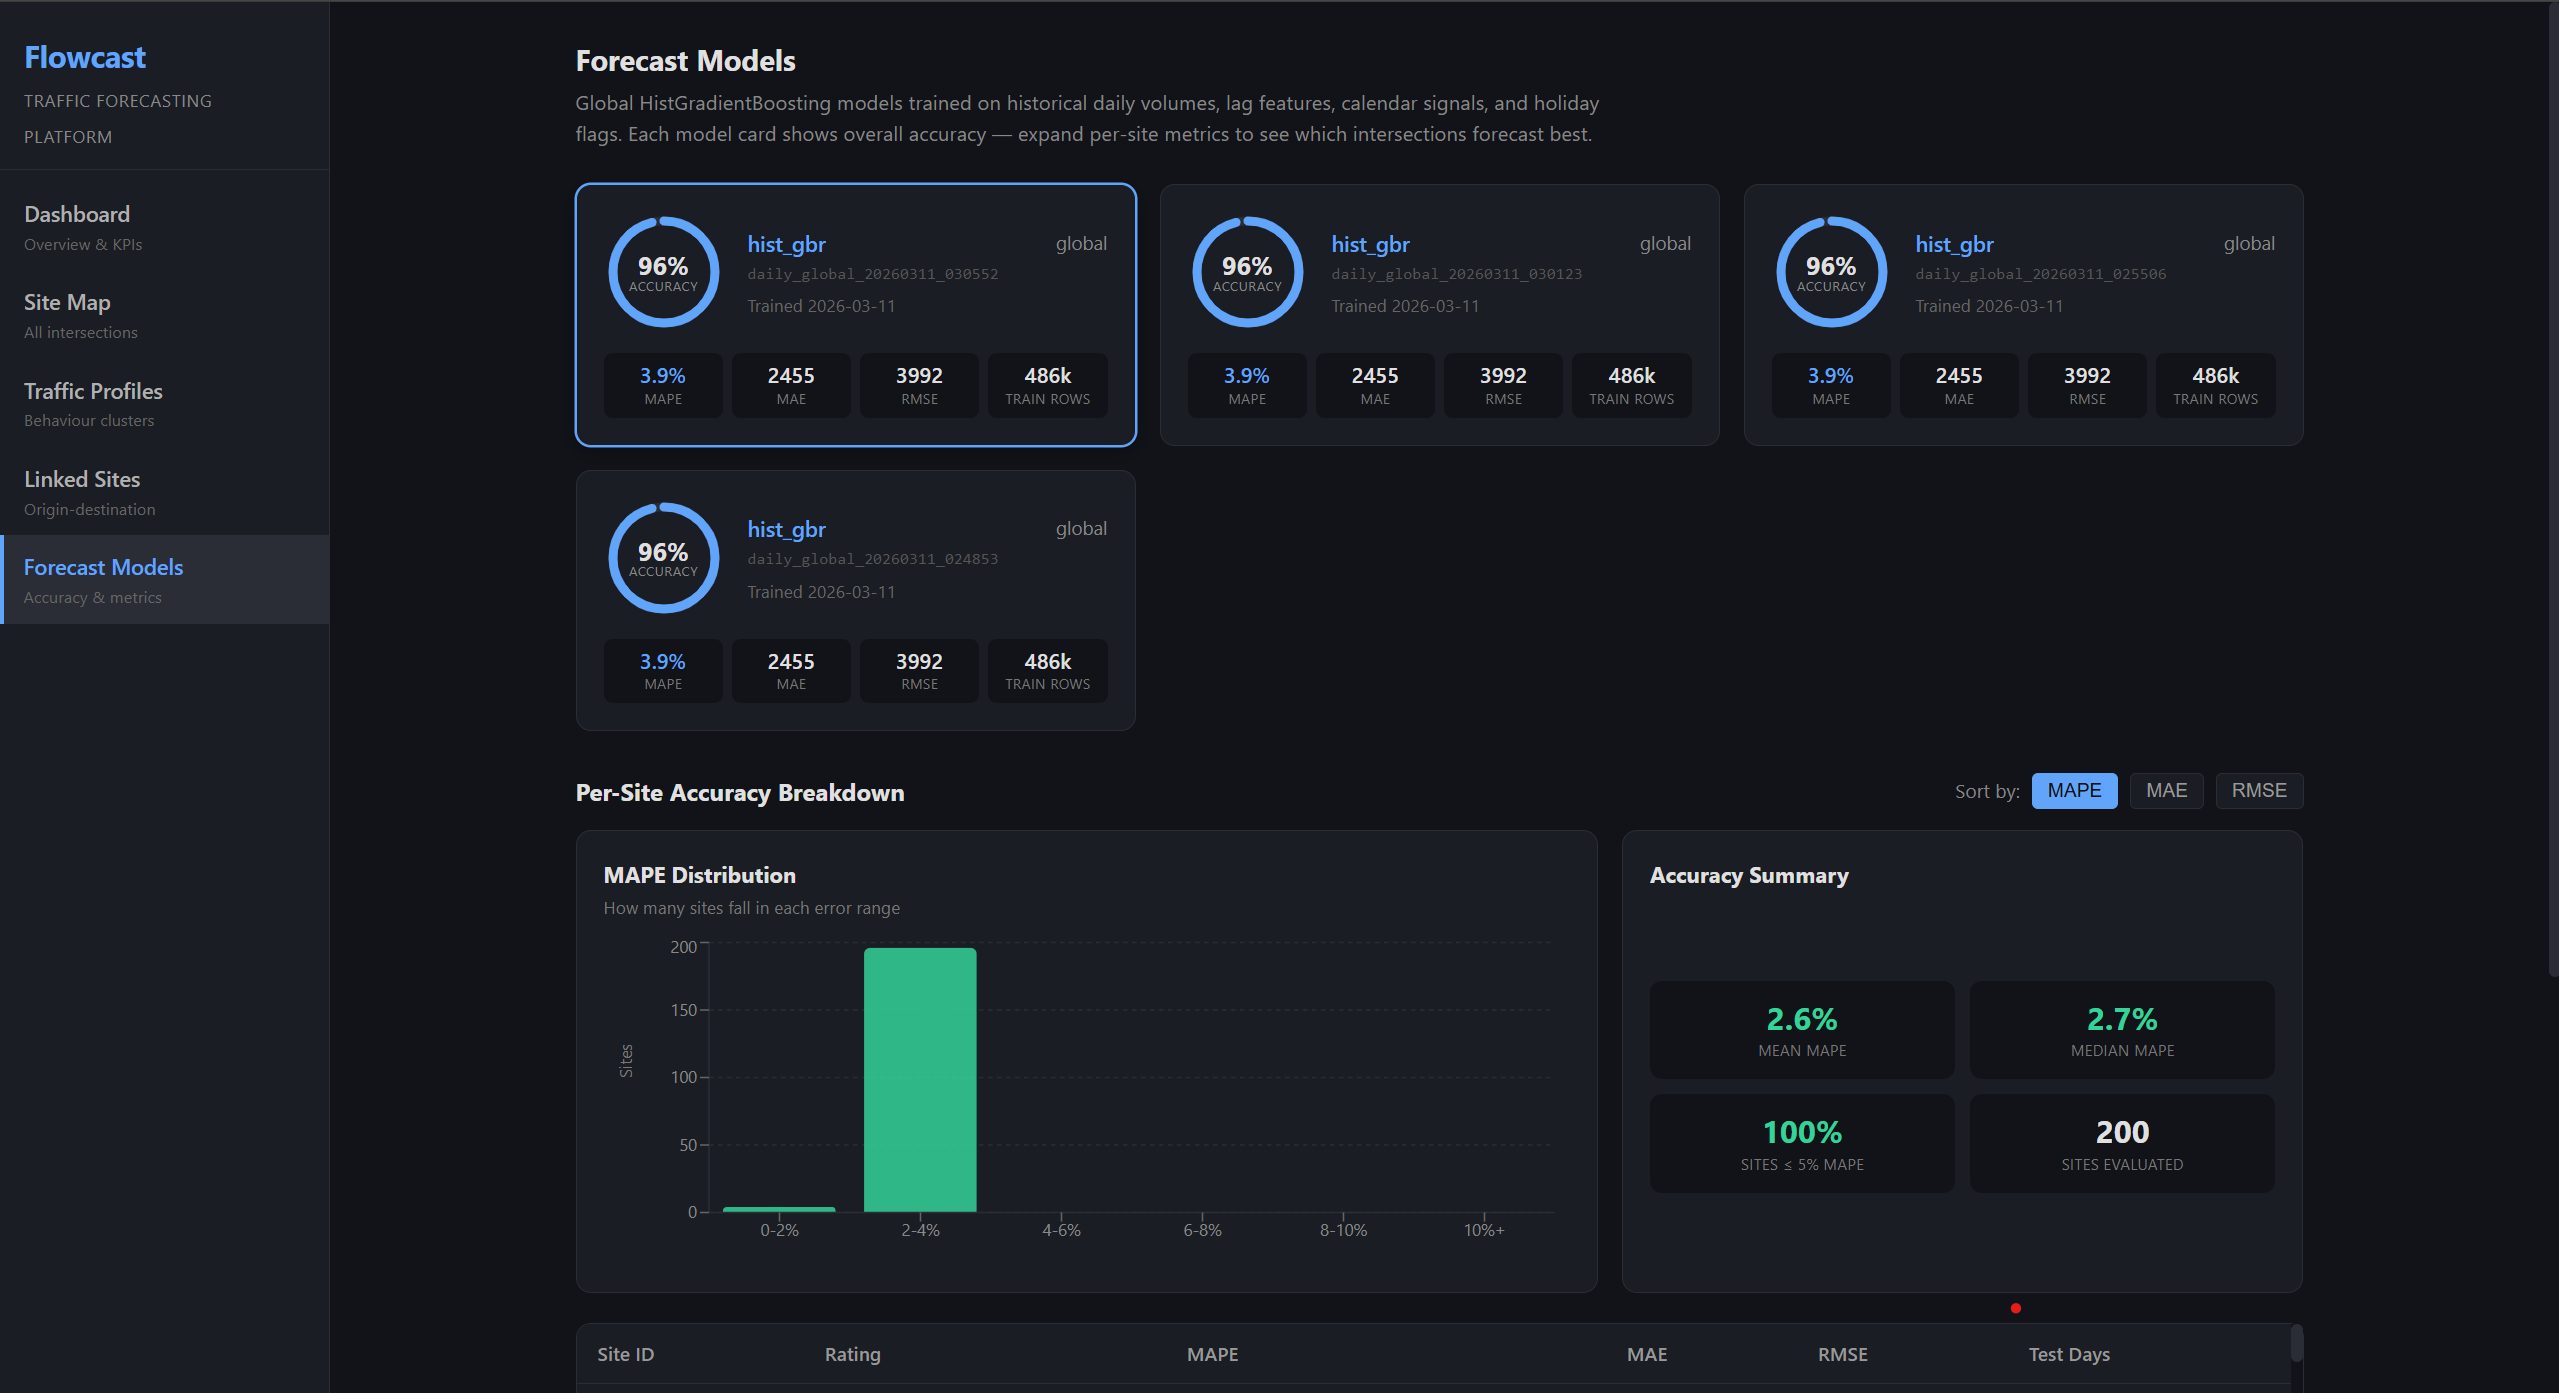2559x1393 pixels.
Task: Click accuracy ring on the 030123 model card
Action: pyautogui.click(x=1247, y=272)
